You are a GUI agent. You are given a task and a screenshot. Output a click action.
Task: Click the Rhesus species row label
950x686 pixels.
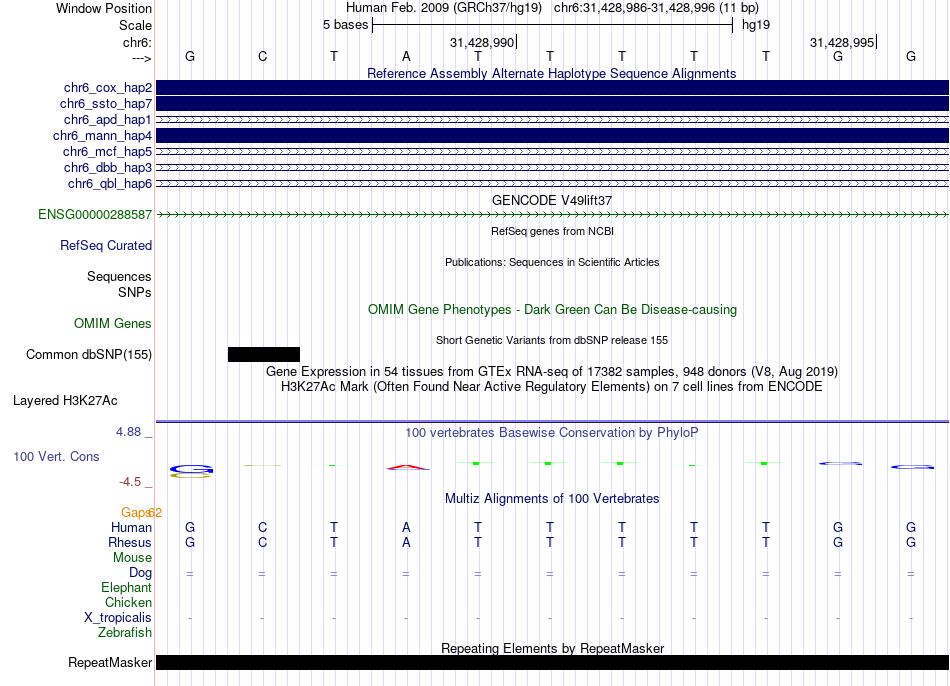click(x=130, y=542)
